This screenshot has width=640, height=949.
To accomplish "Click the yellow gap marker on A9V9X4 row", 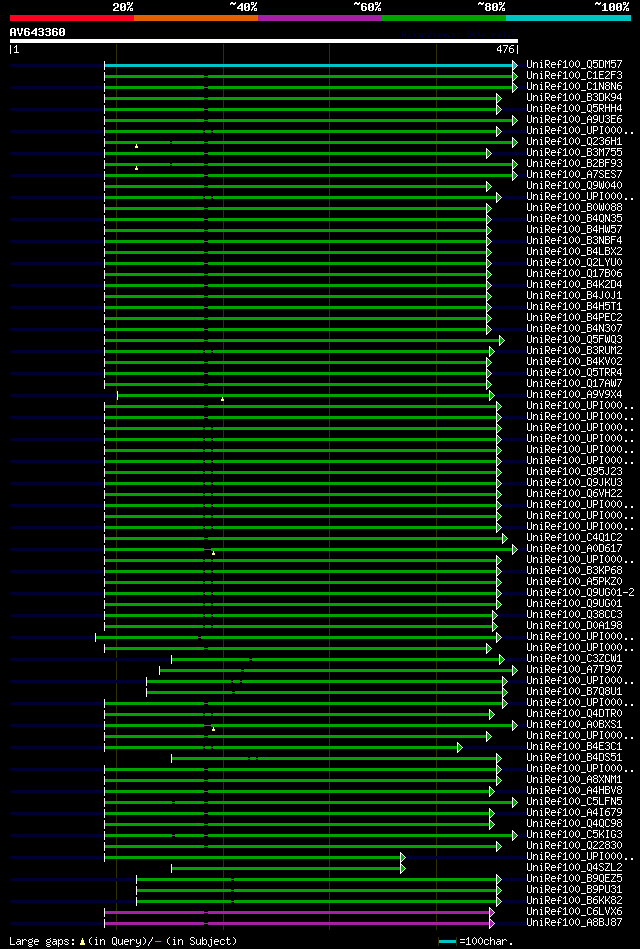I will [222, 399].
